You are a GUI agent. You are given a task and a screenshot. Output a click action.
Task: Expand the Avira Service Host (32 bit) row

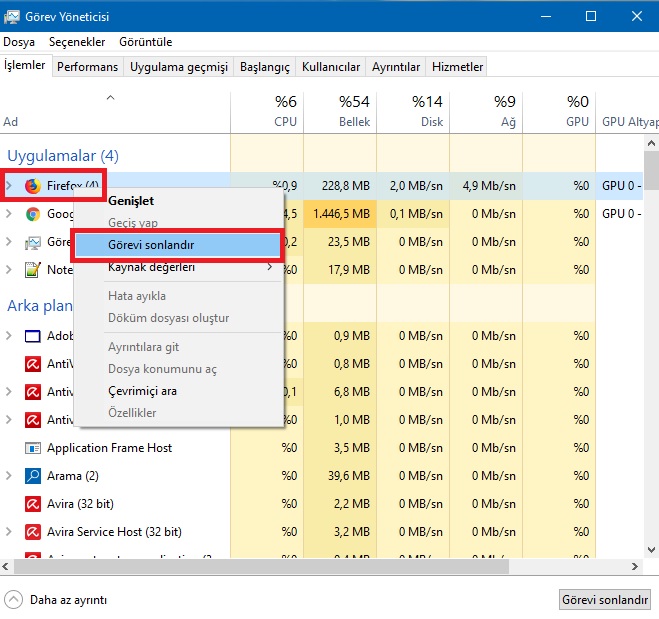(x=9, y=532)
